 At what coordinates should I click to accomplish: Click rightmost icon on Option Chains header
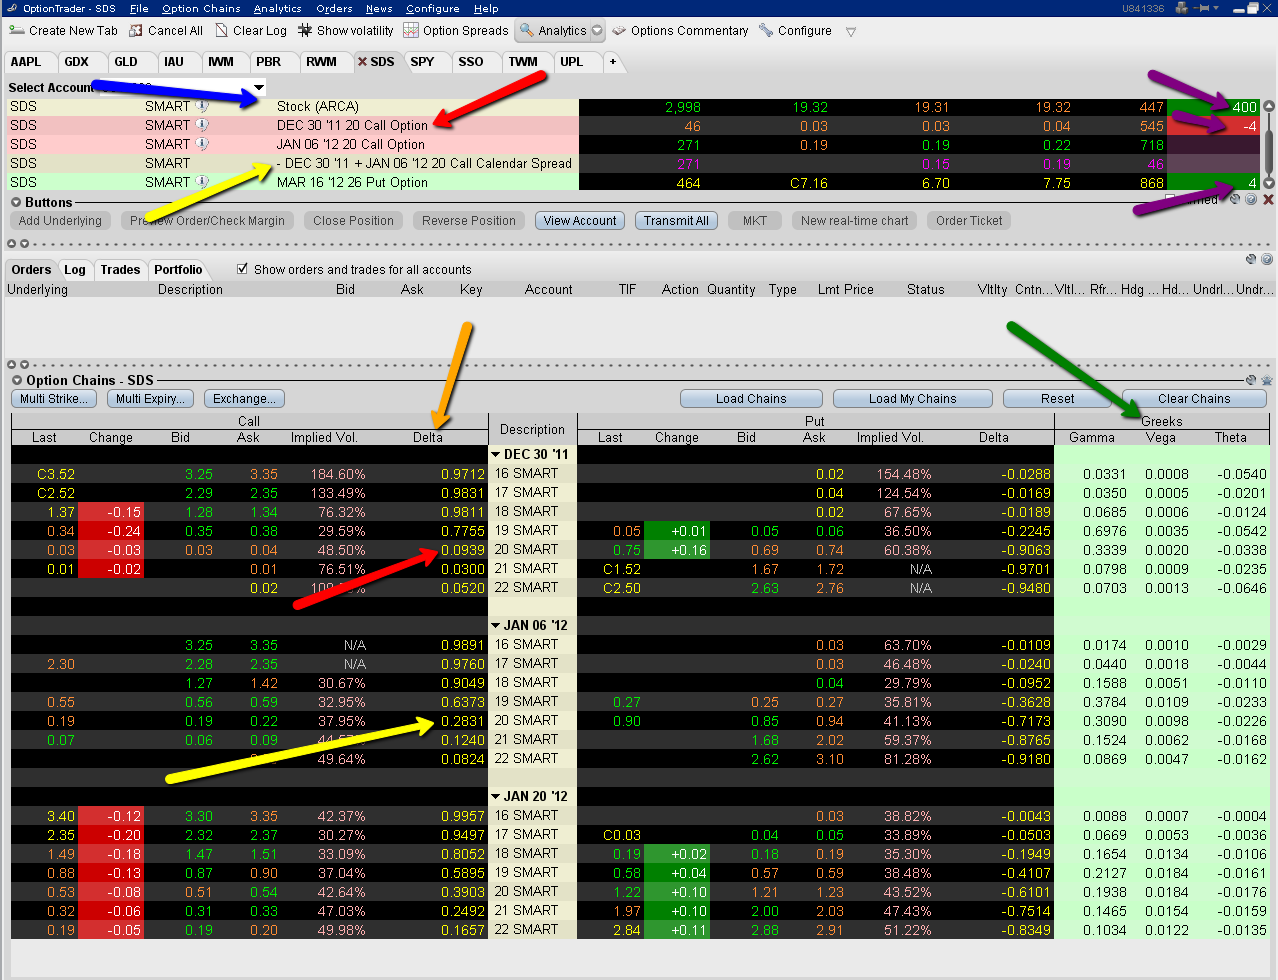point(1267,380)
